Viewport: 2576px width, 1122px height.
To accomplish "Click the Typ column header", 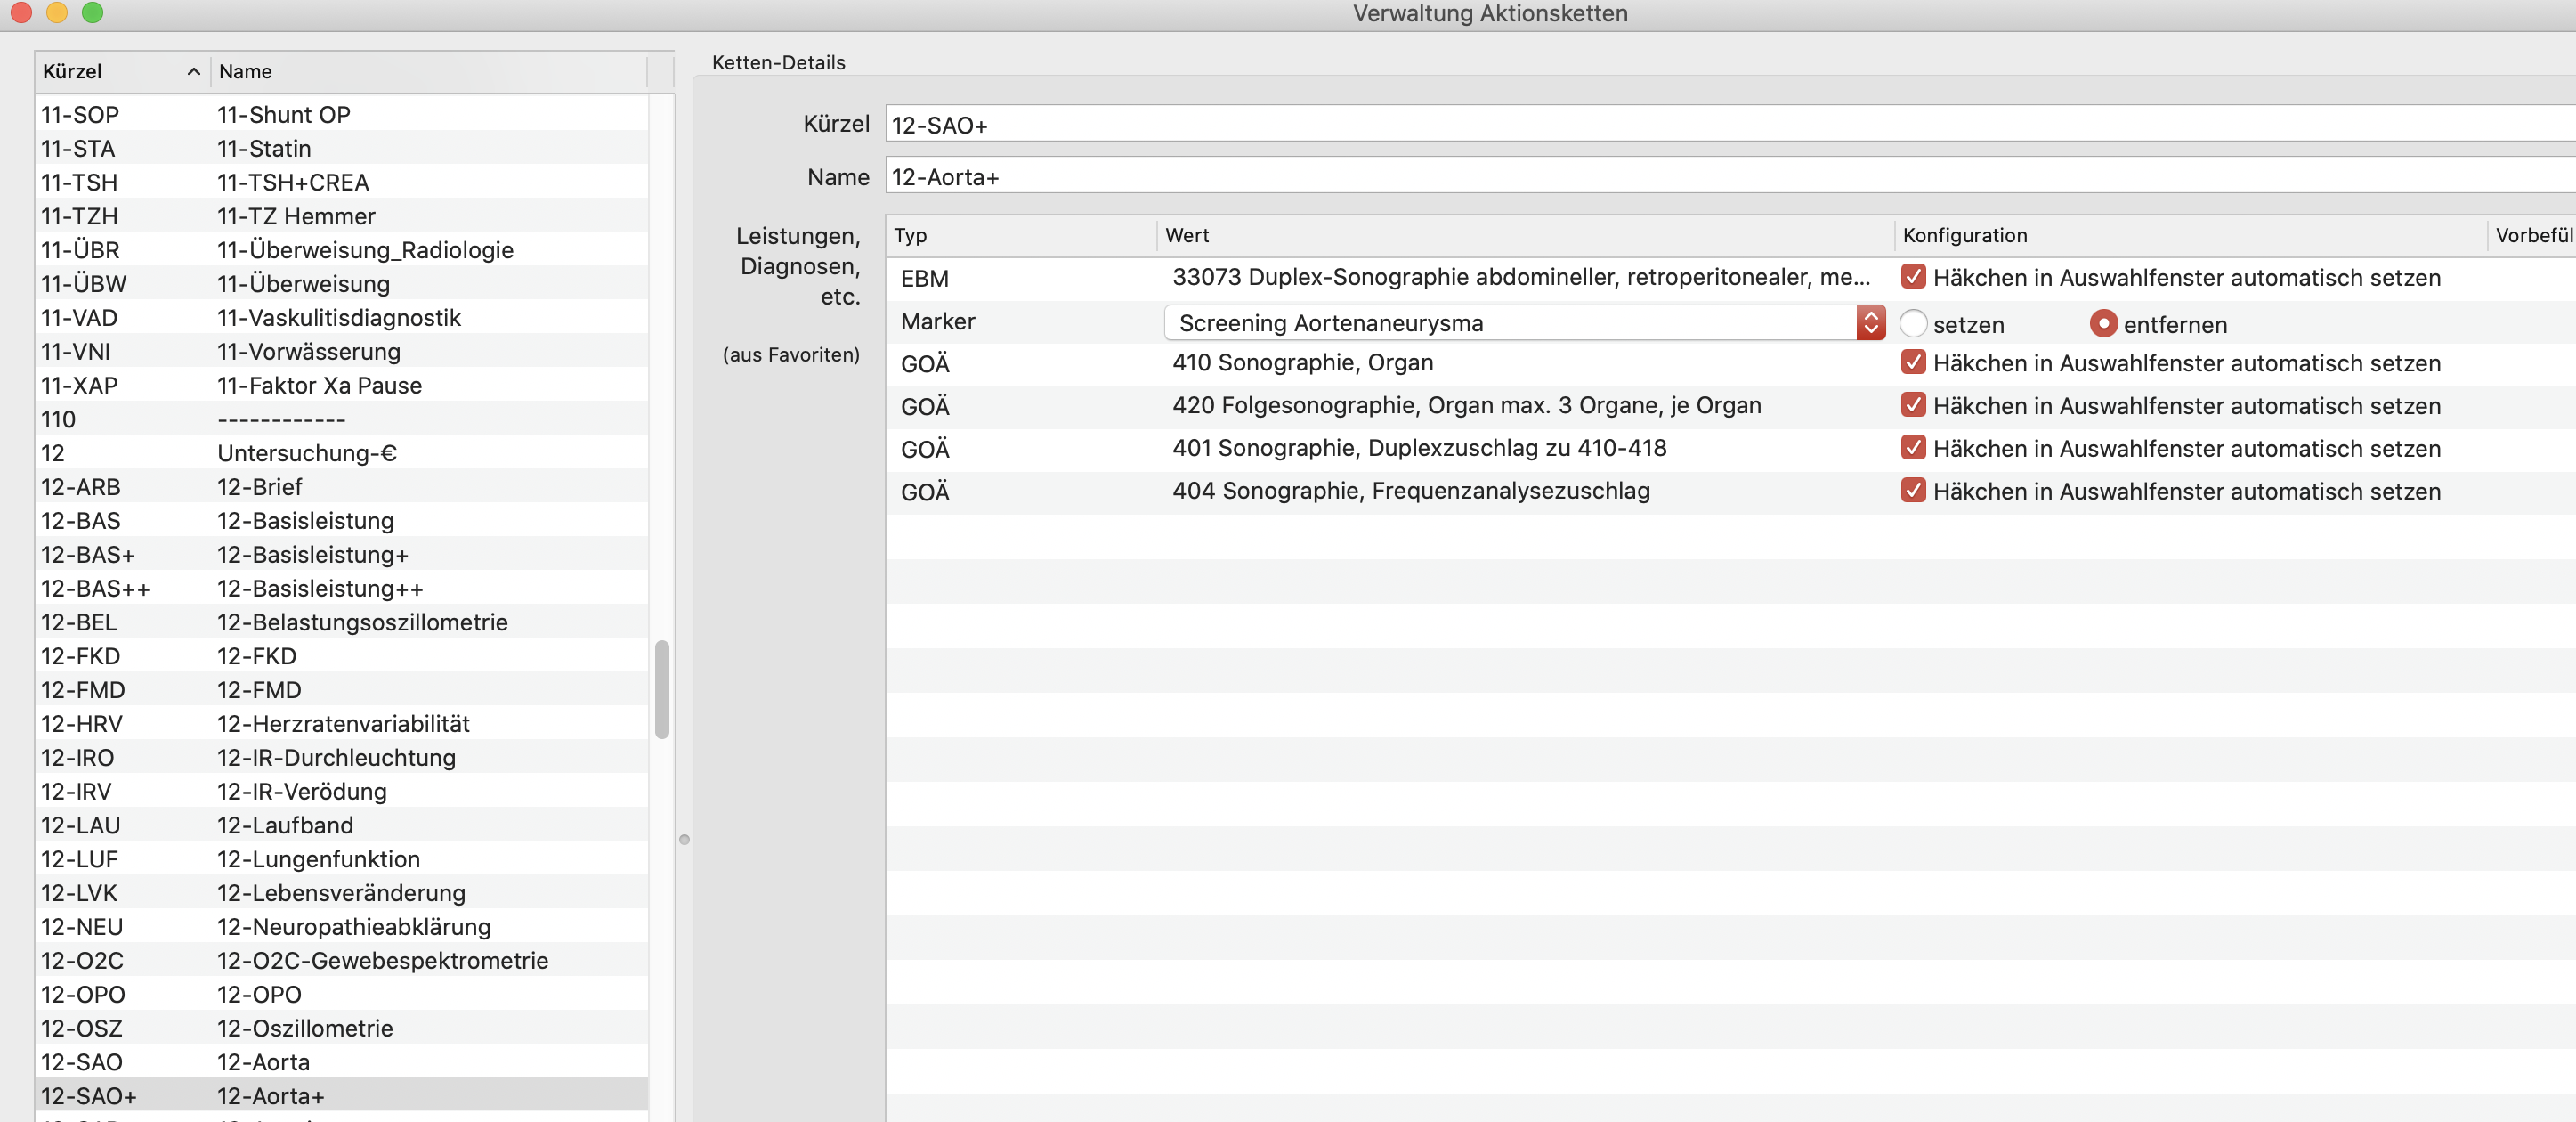I will 1021,235.
